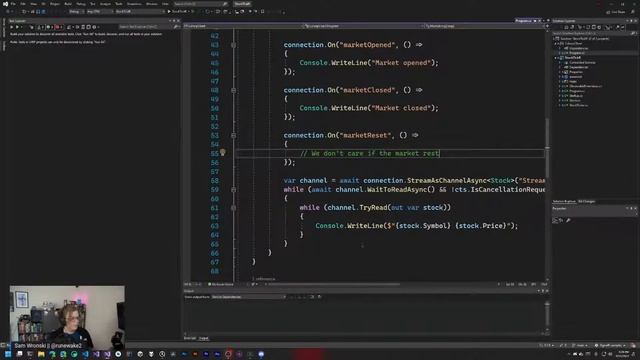Open the Debug configuration dropdown

point(76,11)
